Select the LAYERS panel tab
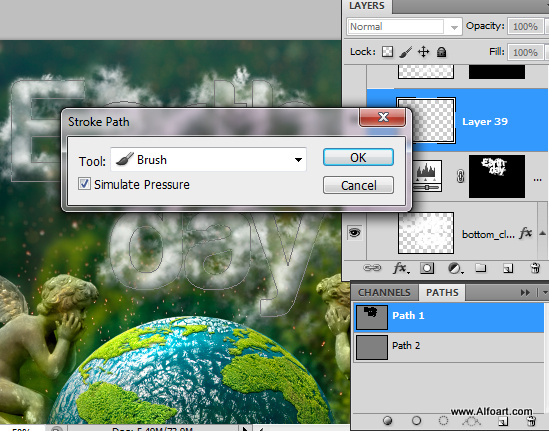 point(367,6)
